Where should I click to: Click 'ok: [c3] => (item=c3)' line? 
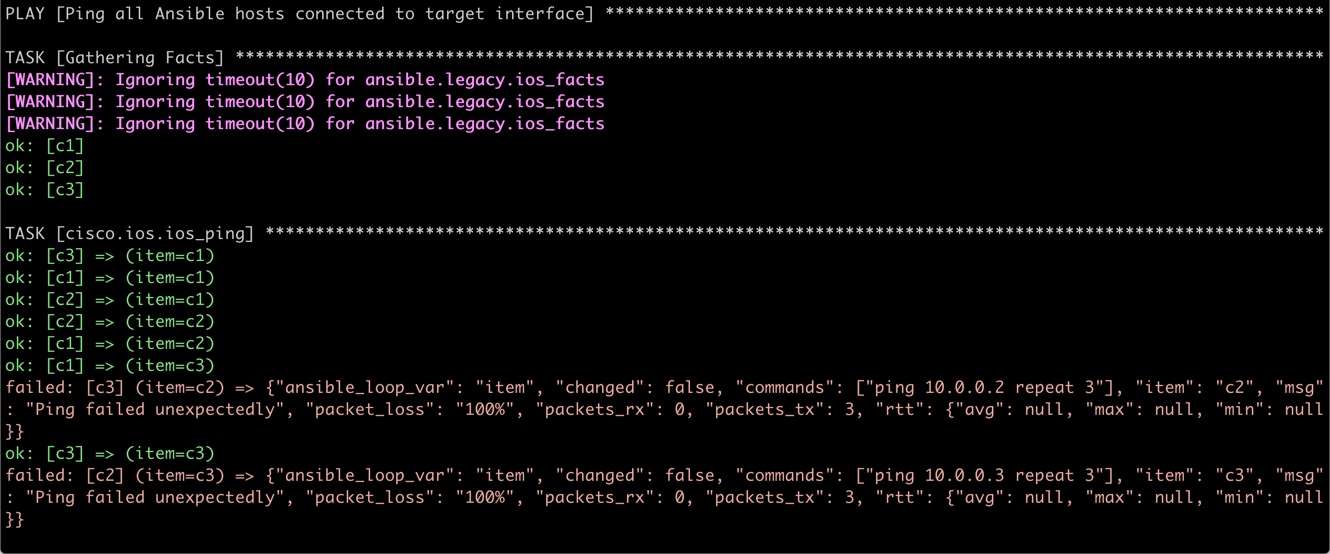110,454
